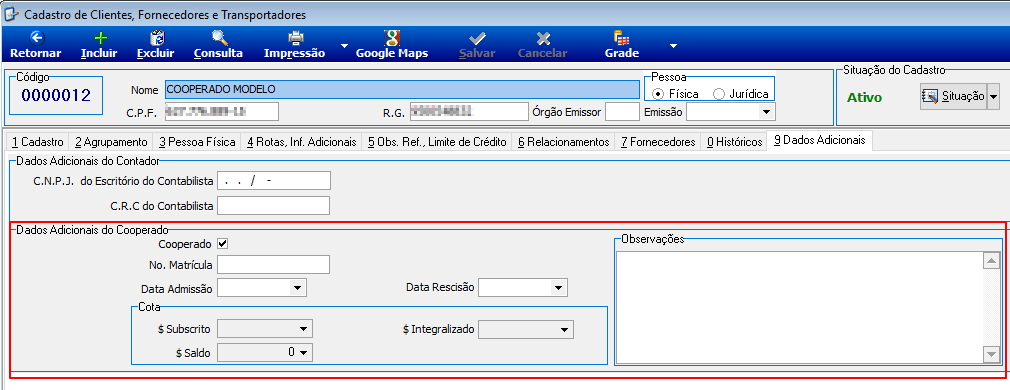Toggle the Cooperado checkbox
This screenshot has height=390, width=1010.
(x=223, y=244)
